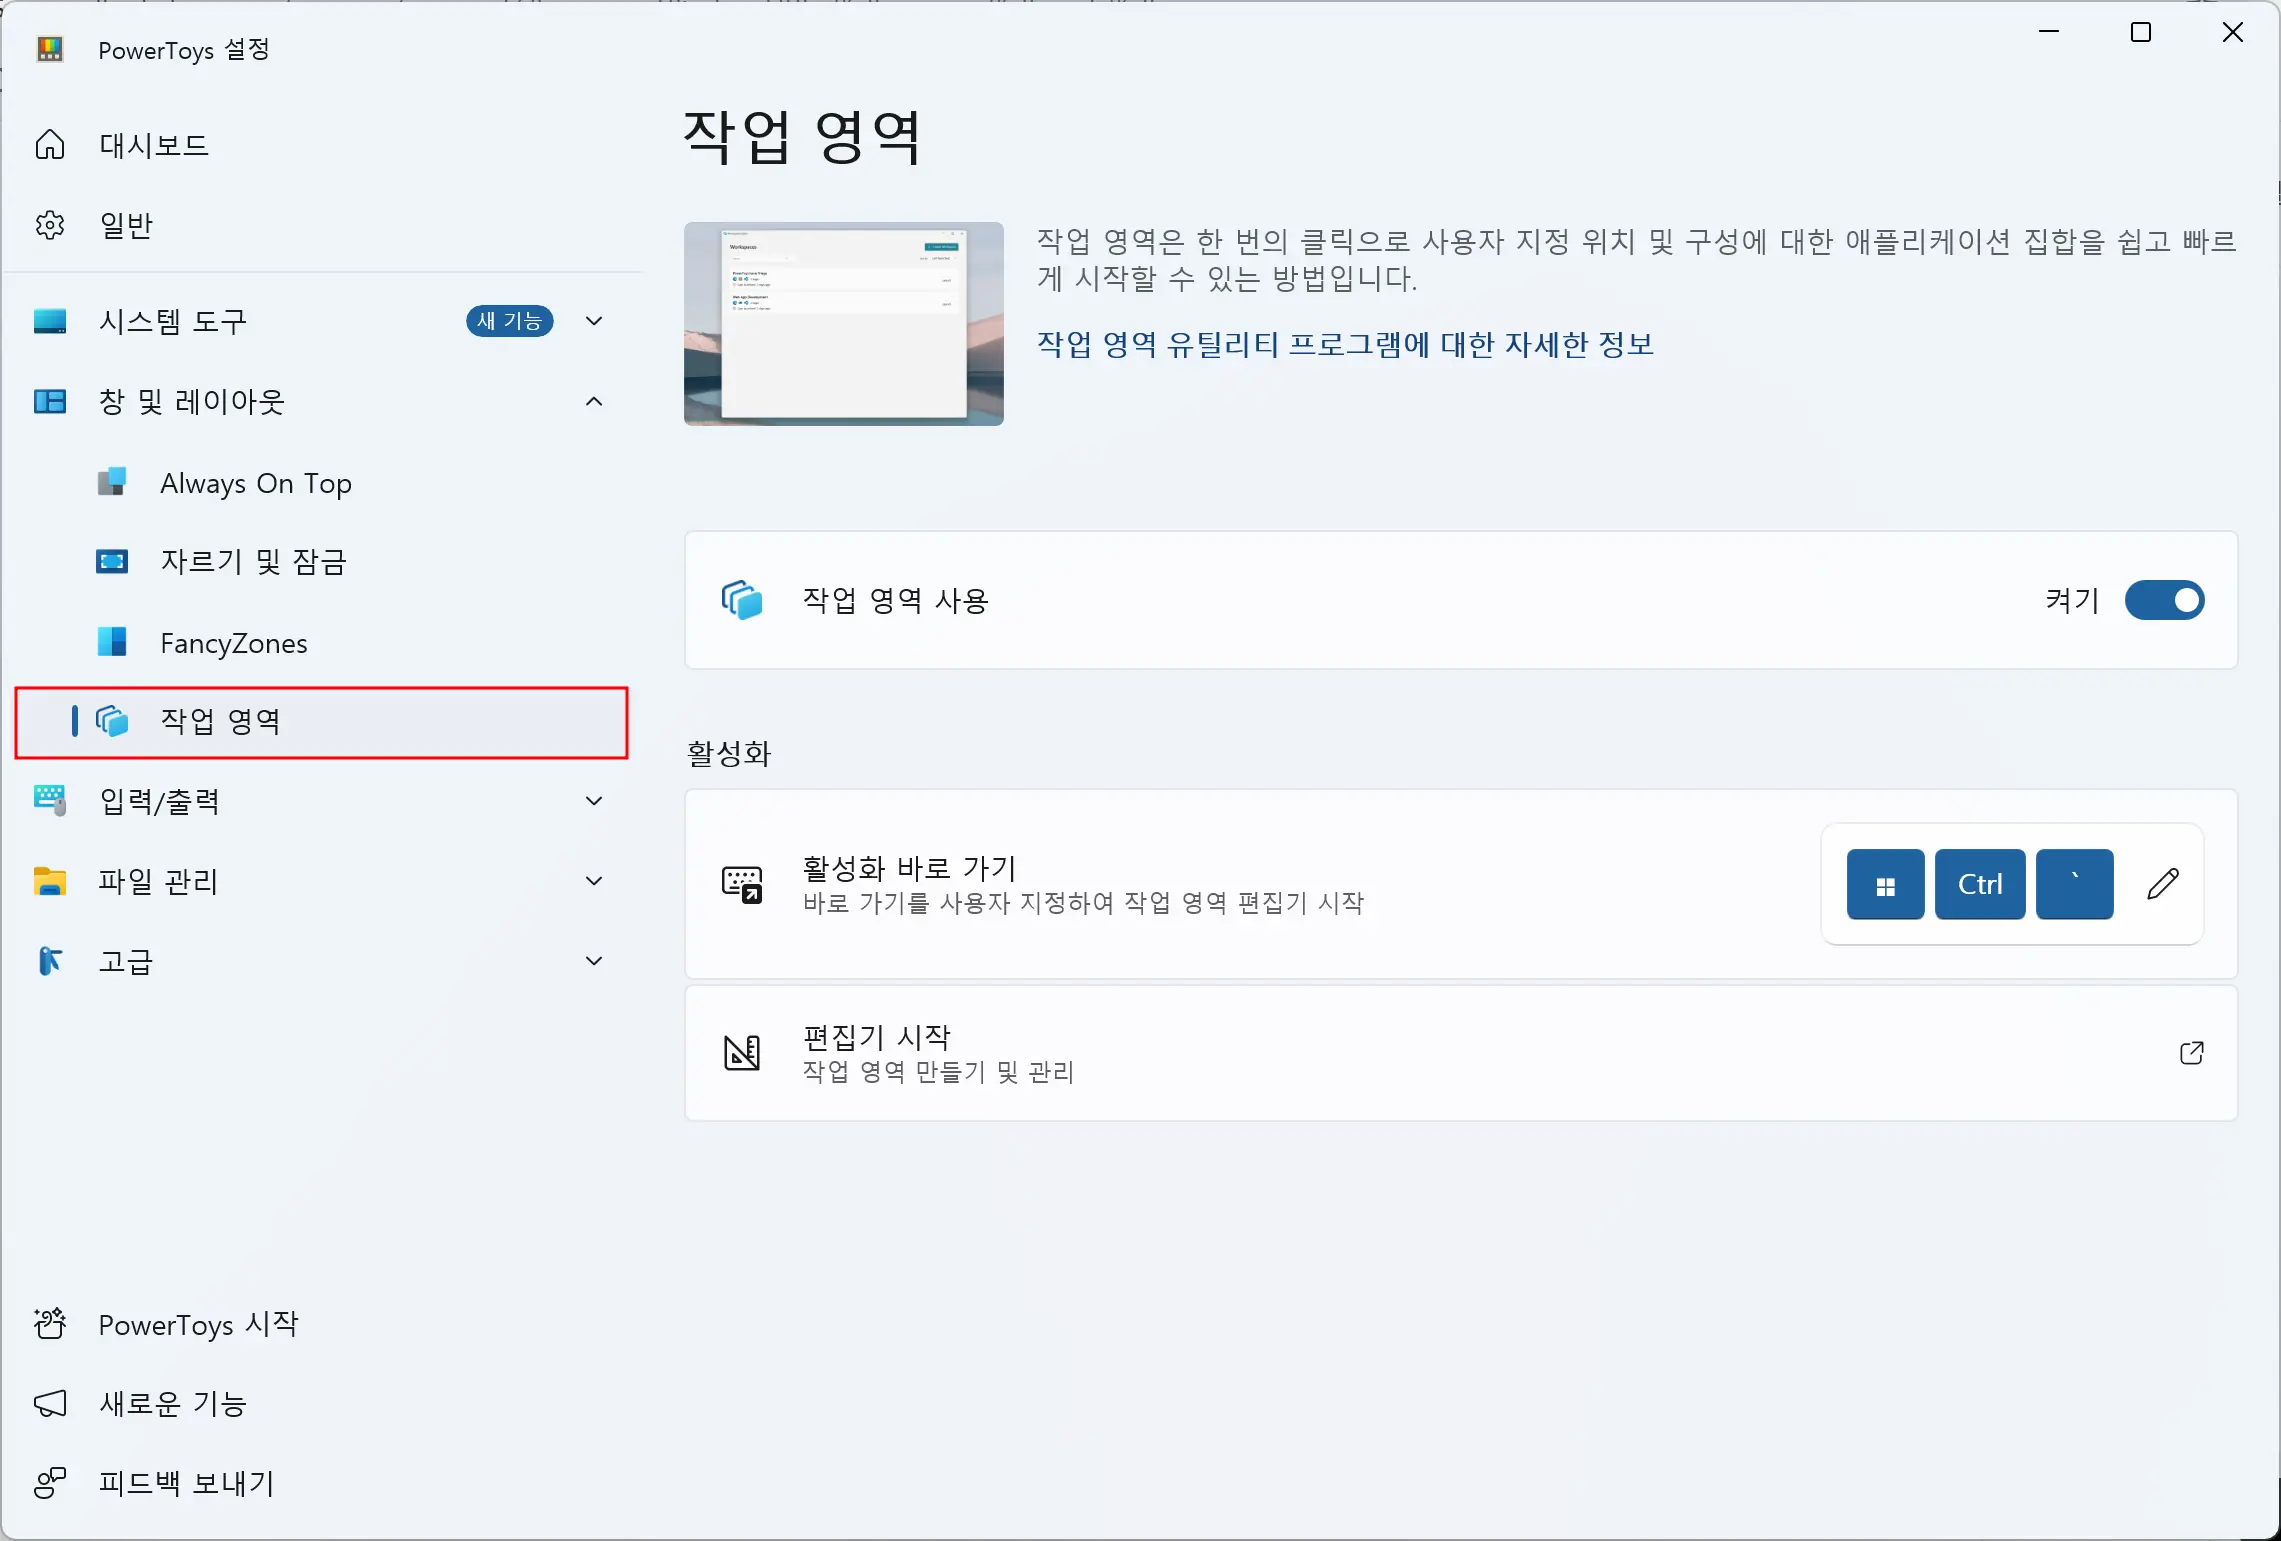Click the pencil icon to edit activation shortcut
The height and width of the screenshot is (1541, 2281).
tap(2163, 883)
